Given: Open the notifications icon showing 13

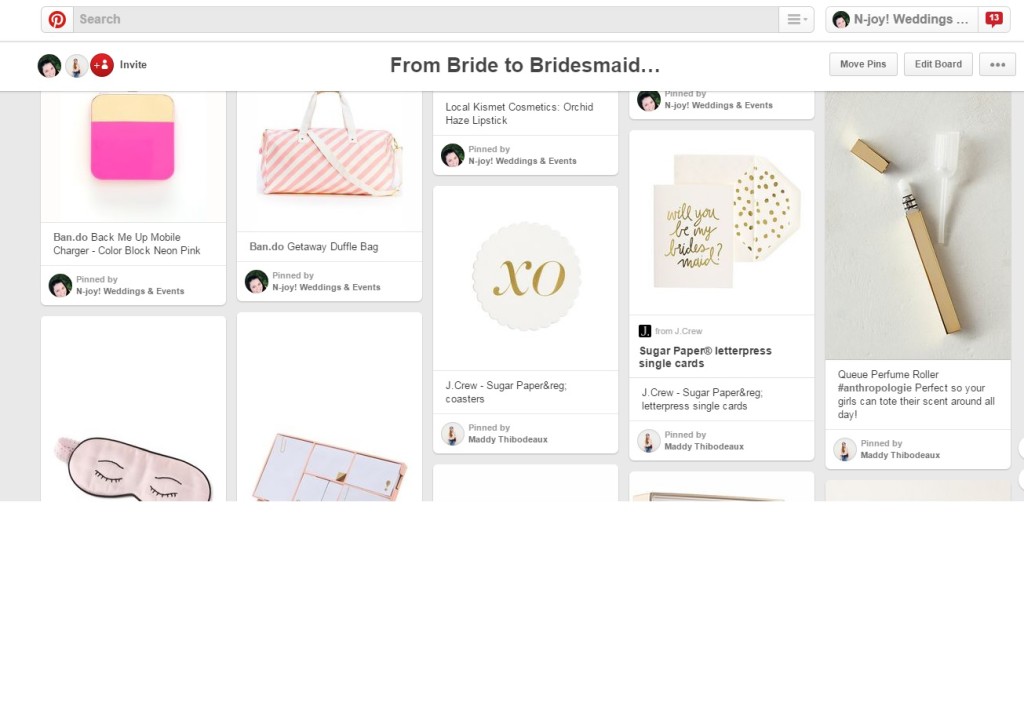Looking at the screenshot, I should click(994, 20).
